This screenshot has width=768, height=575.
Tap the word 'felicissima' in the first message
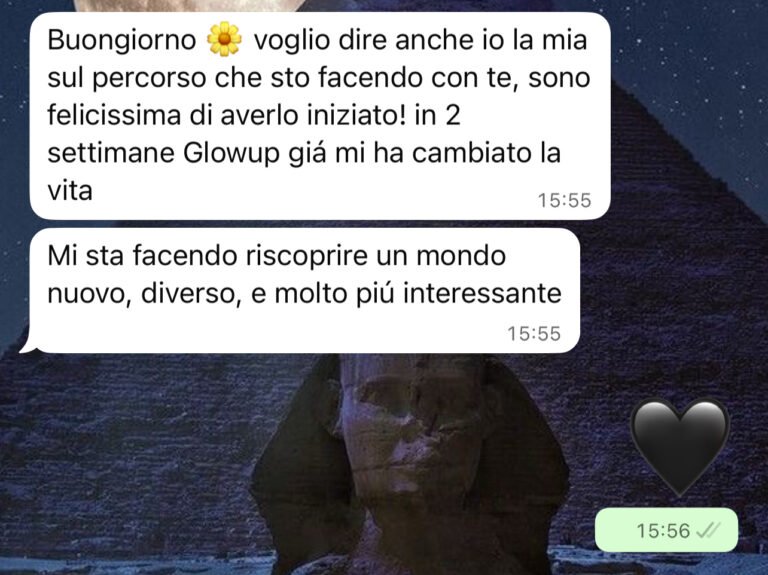[114, 115]
